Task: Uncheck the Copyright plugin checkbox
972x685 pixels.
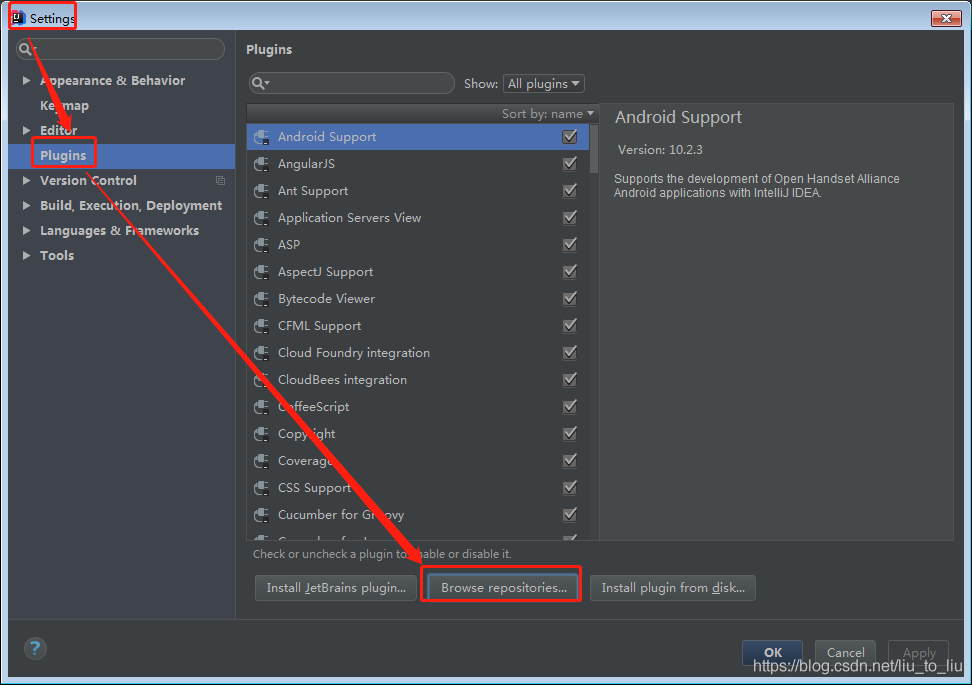Action: point(570,433)
